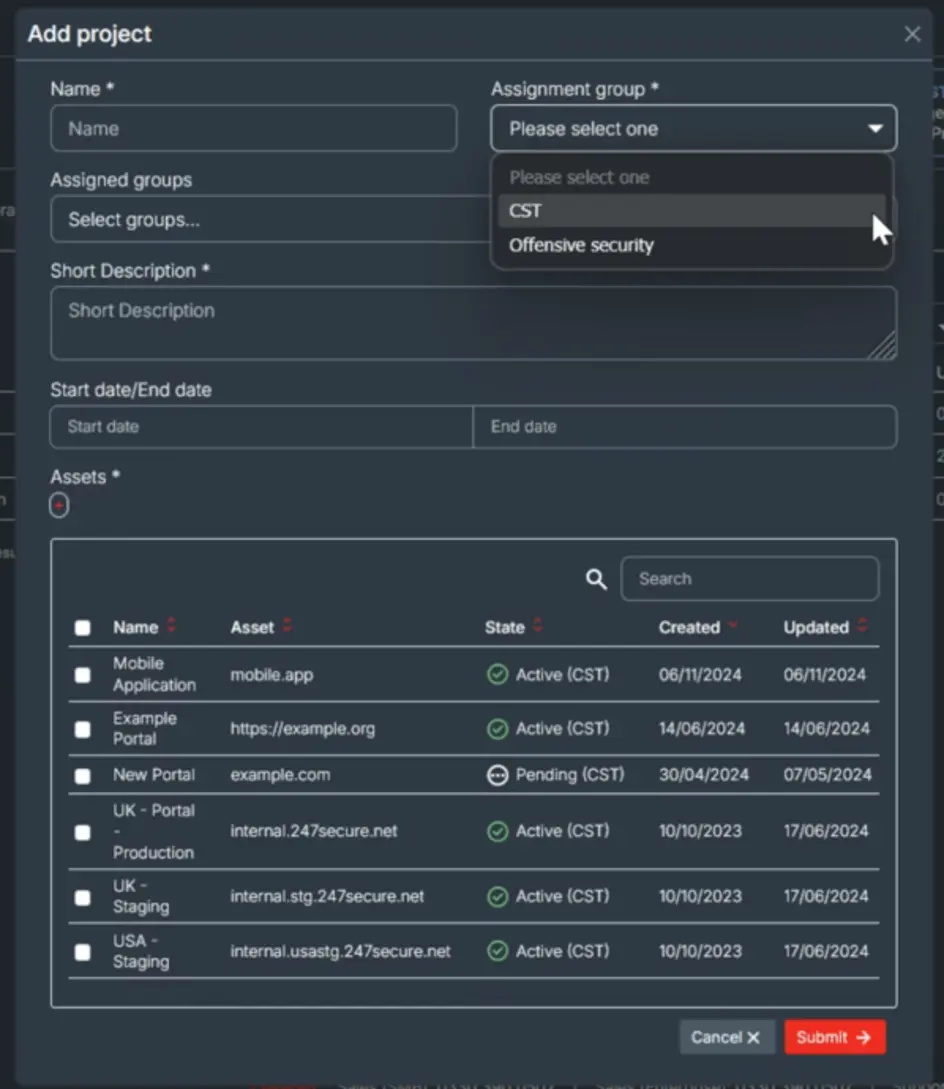The width and height of the screenshot is (944, 1089).
Task: Open the Assignment group dropdown
Action: click(x=693, y=128)
